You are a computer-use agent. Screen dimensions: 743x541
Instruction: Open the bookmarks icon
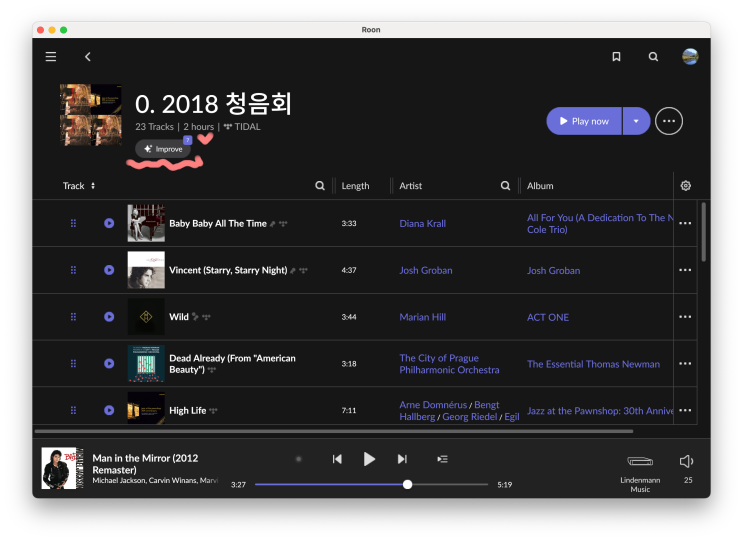[x=616, y=57]
